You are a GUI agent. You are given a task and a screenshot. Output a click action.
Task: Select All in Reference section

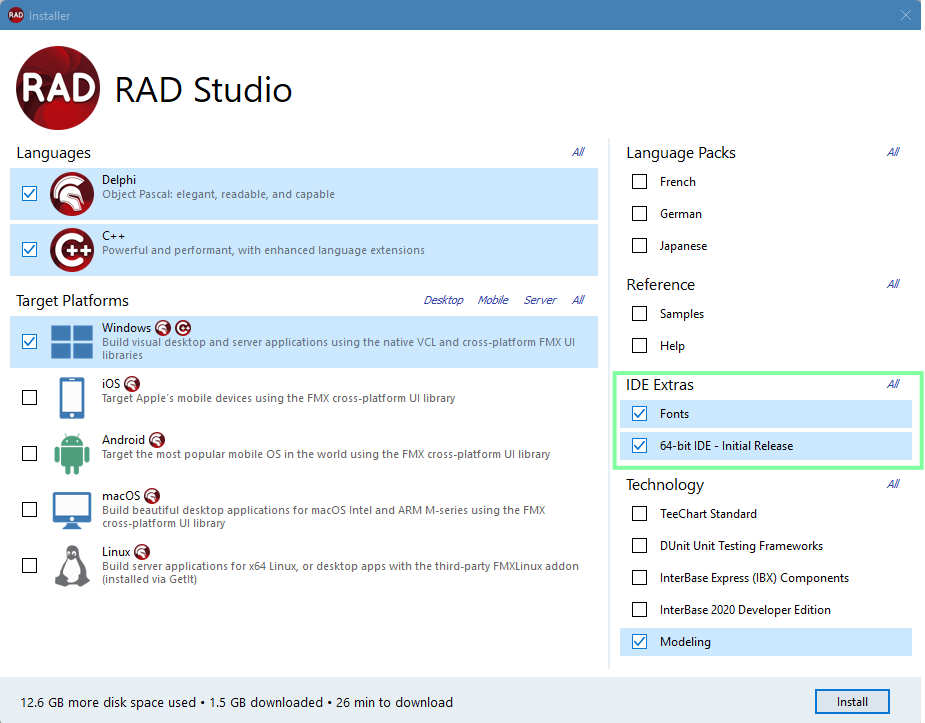click(893, 284)
